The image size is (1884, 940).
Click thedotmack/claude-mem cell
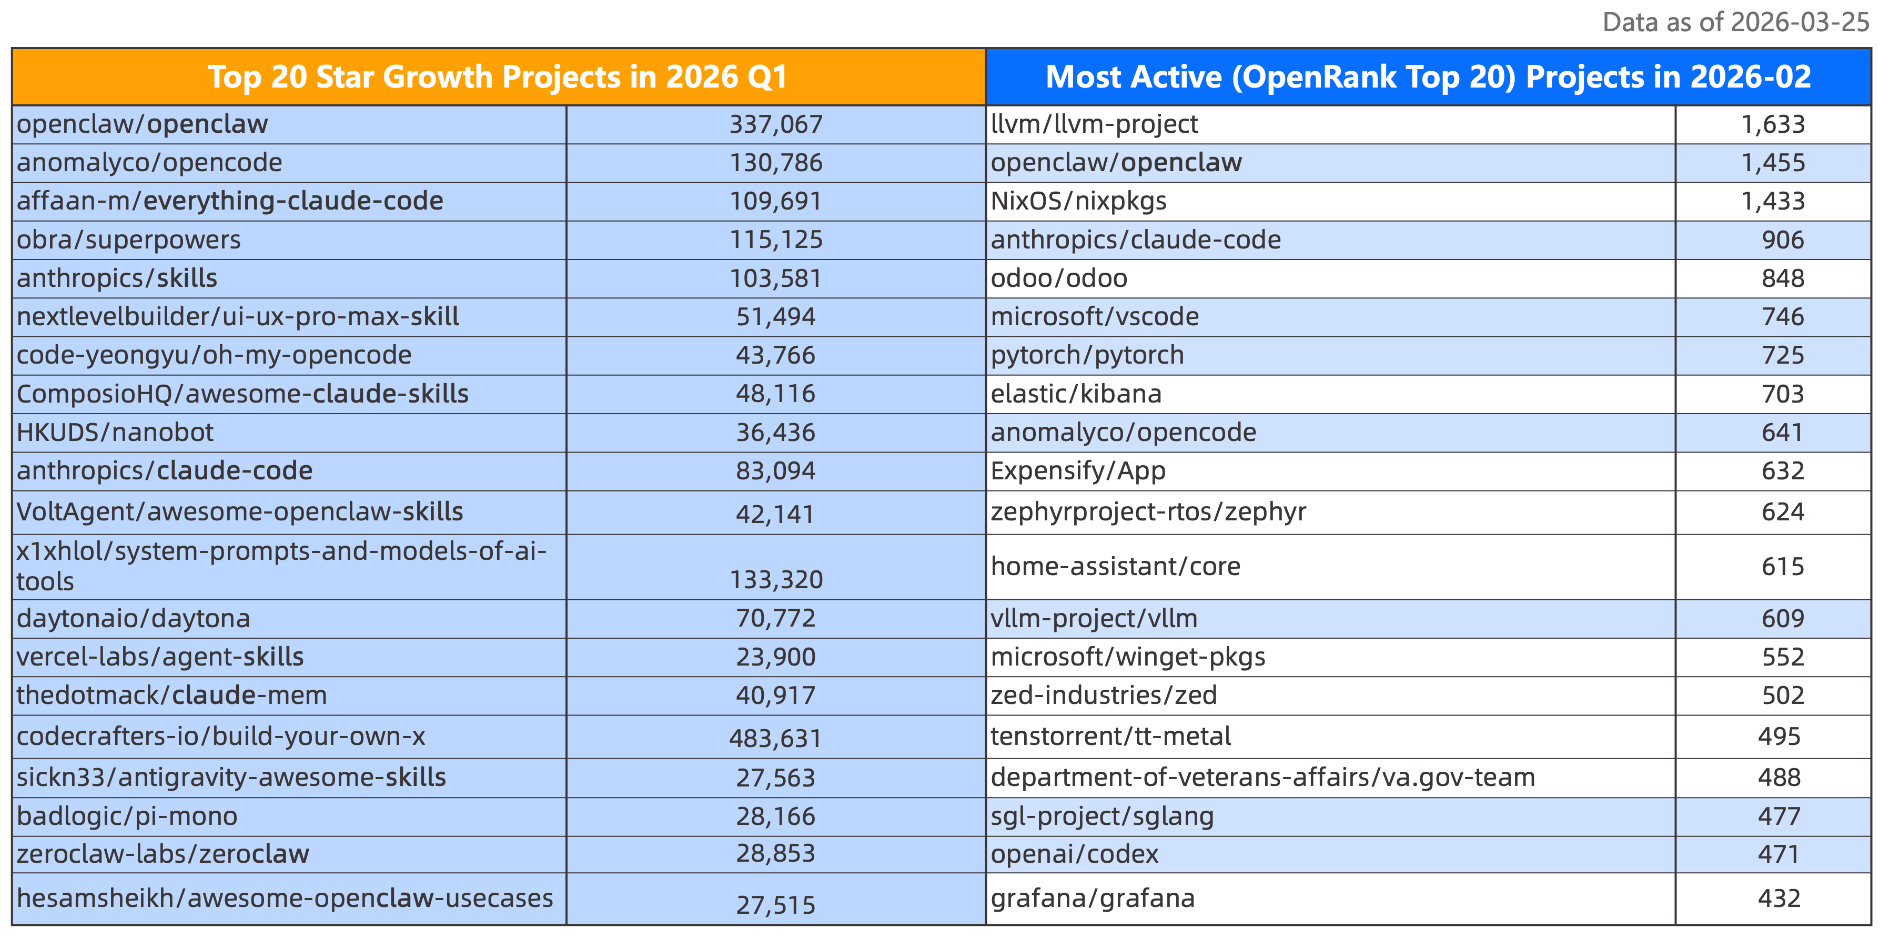click(289, 696)
